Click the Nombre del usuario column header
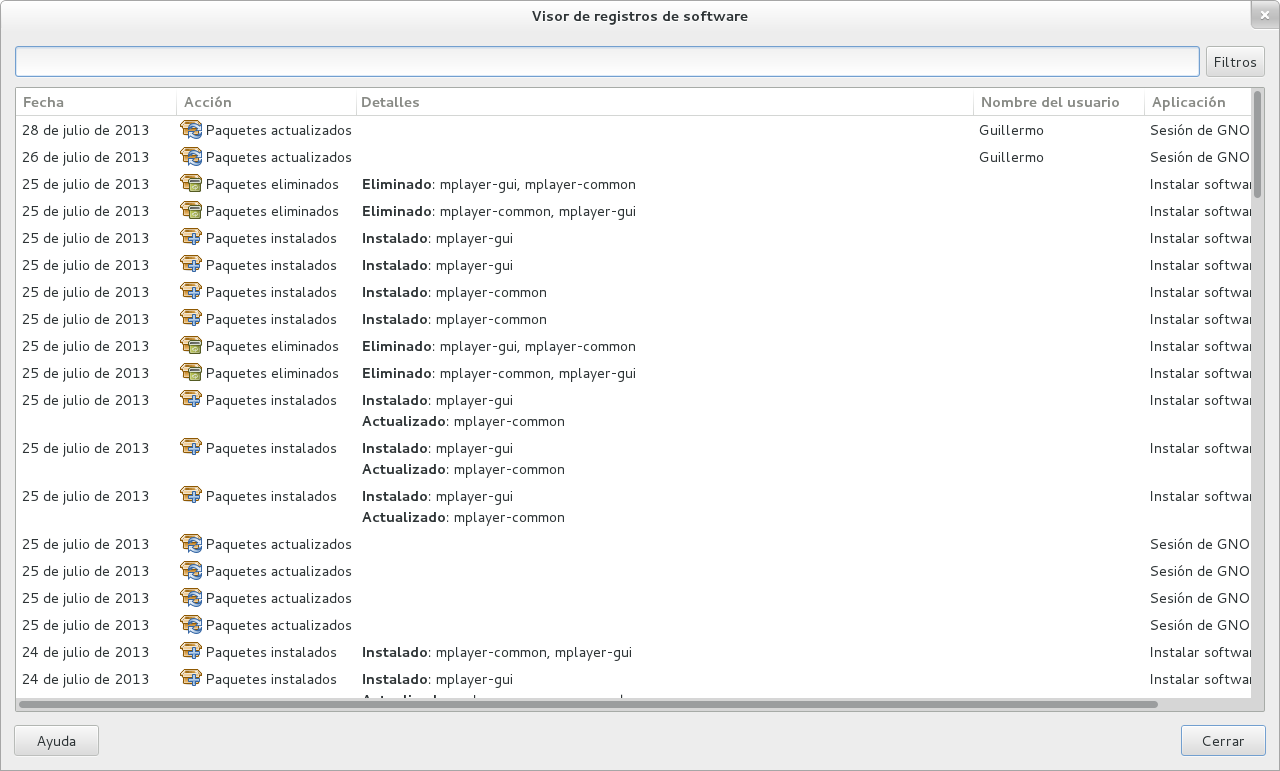The height and width of the screenshot is (771, 1280). (x=1059, y=102)
